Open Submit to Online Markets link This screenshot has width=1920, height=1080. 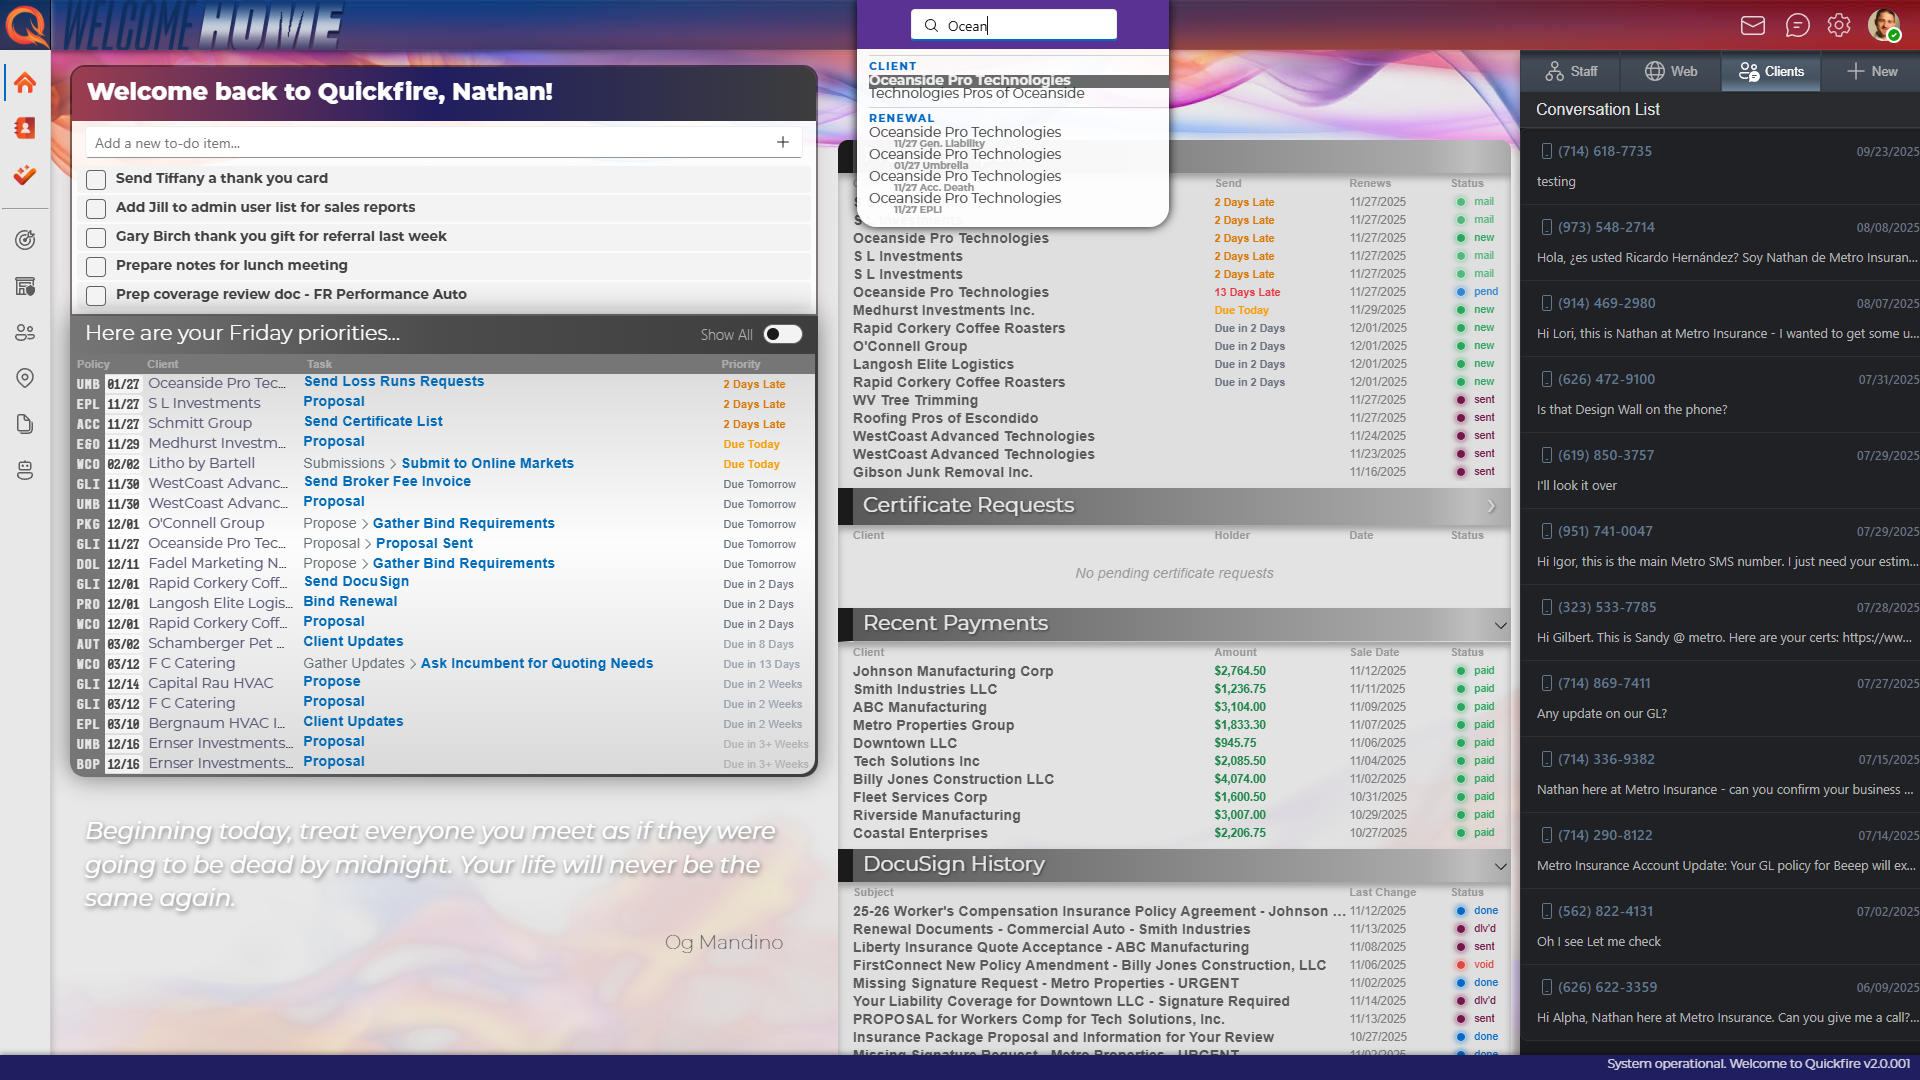point(487,463)
